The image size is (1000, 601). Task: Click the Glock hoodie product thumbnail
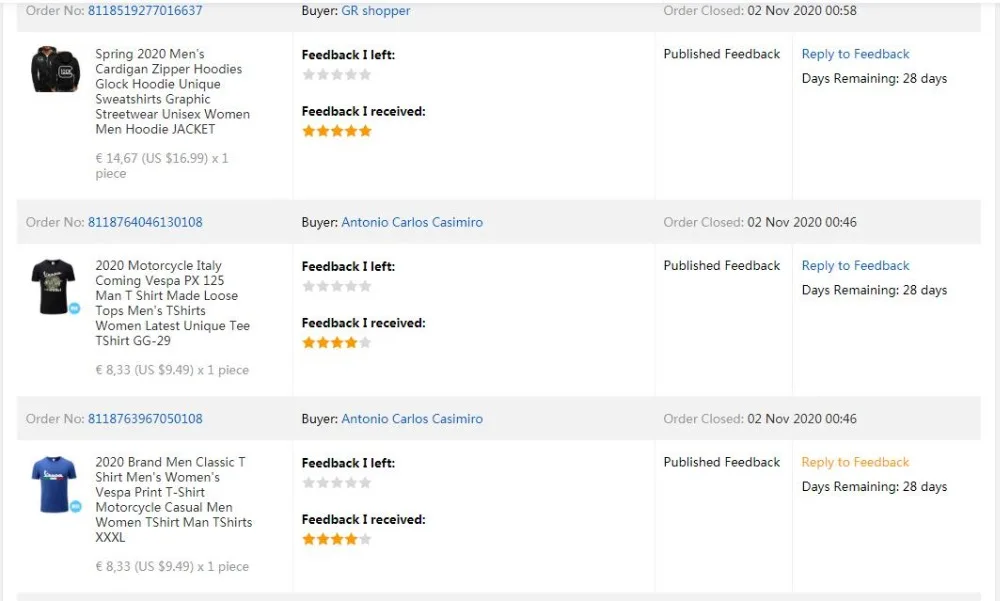click(x=55, y=70)
